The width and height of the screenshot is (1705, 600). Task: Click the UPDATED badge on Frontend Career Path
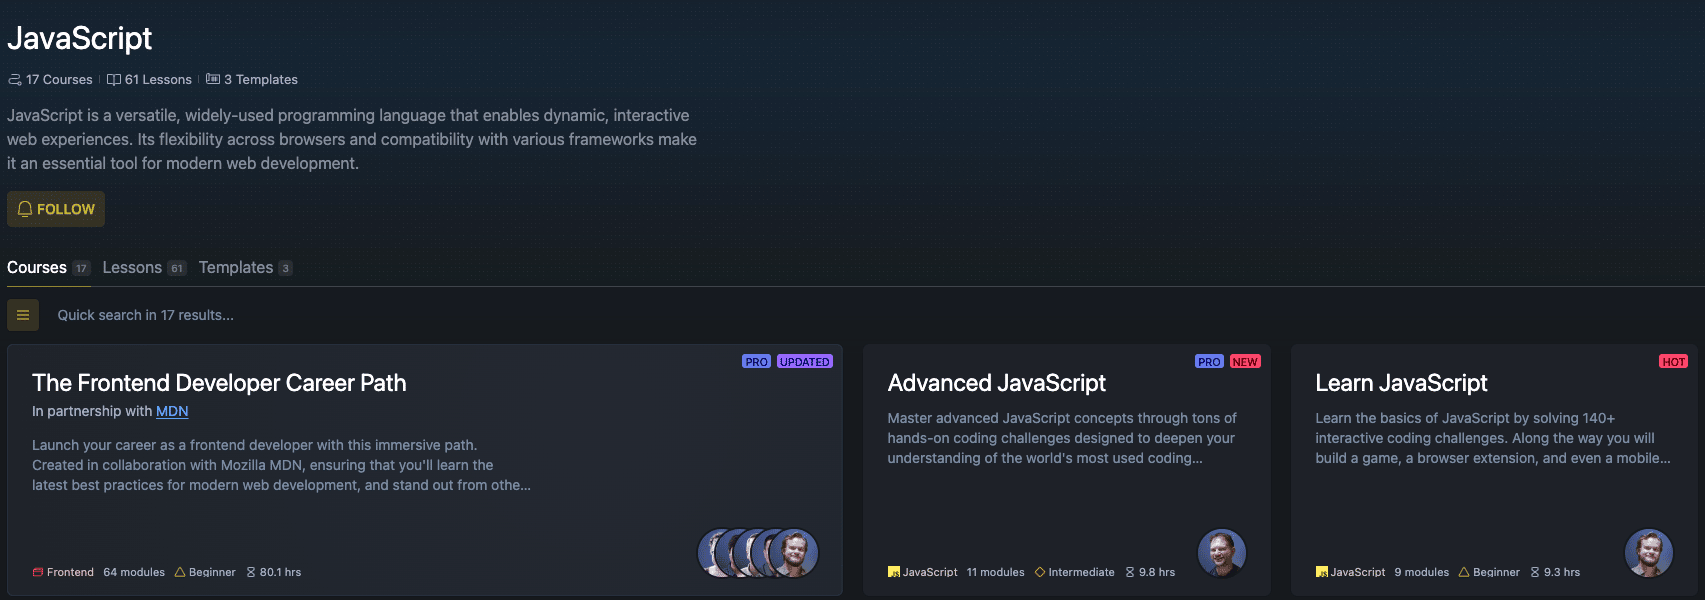805,362
